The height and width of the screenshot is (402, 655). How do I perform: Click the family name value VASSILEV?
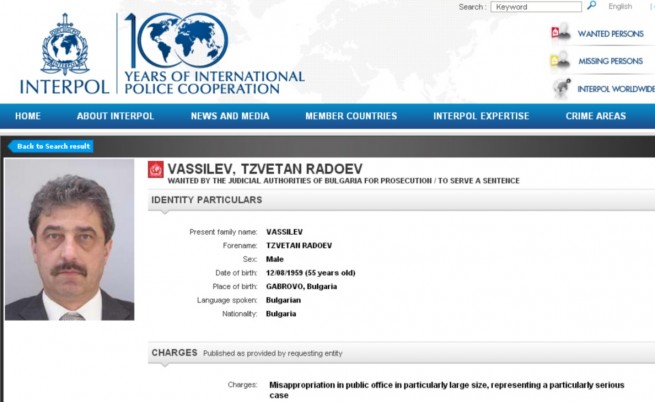[x=284, y=232]
